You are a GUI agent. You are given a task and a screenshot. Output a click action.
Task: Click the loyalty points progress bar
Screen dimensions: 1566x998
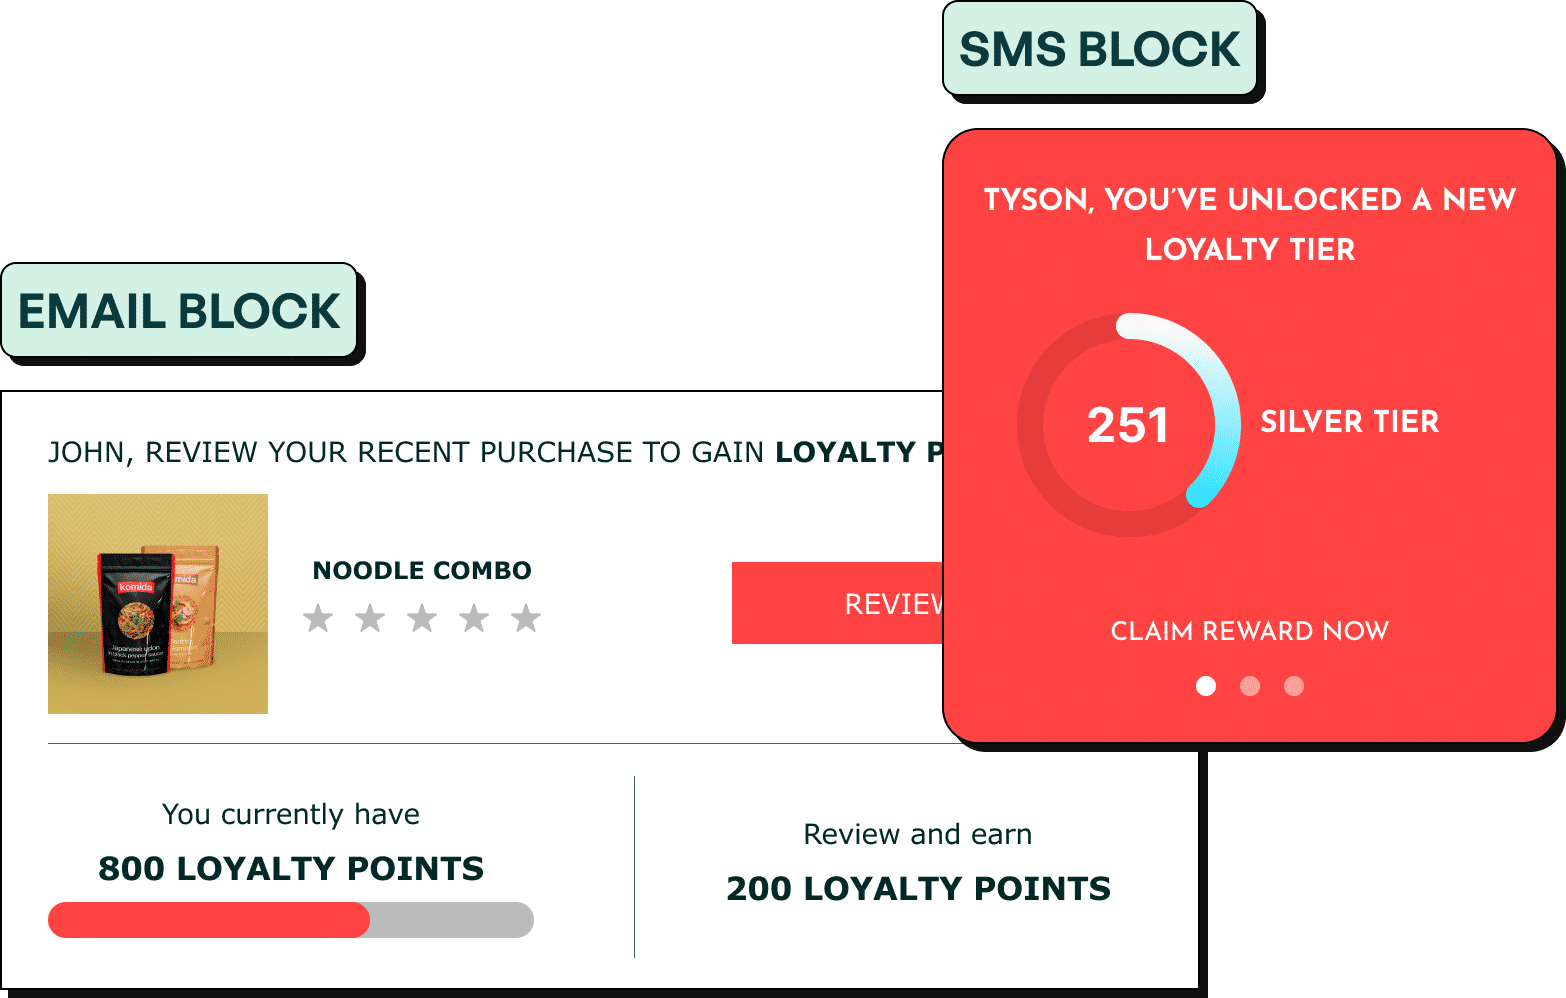[290, 920]
